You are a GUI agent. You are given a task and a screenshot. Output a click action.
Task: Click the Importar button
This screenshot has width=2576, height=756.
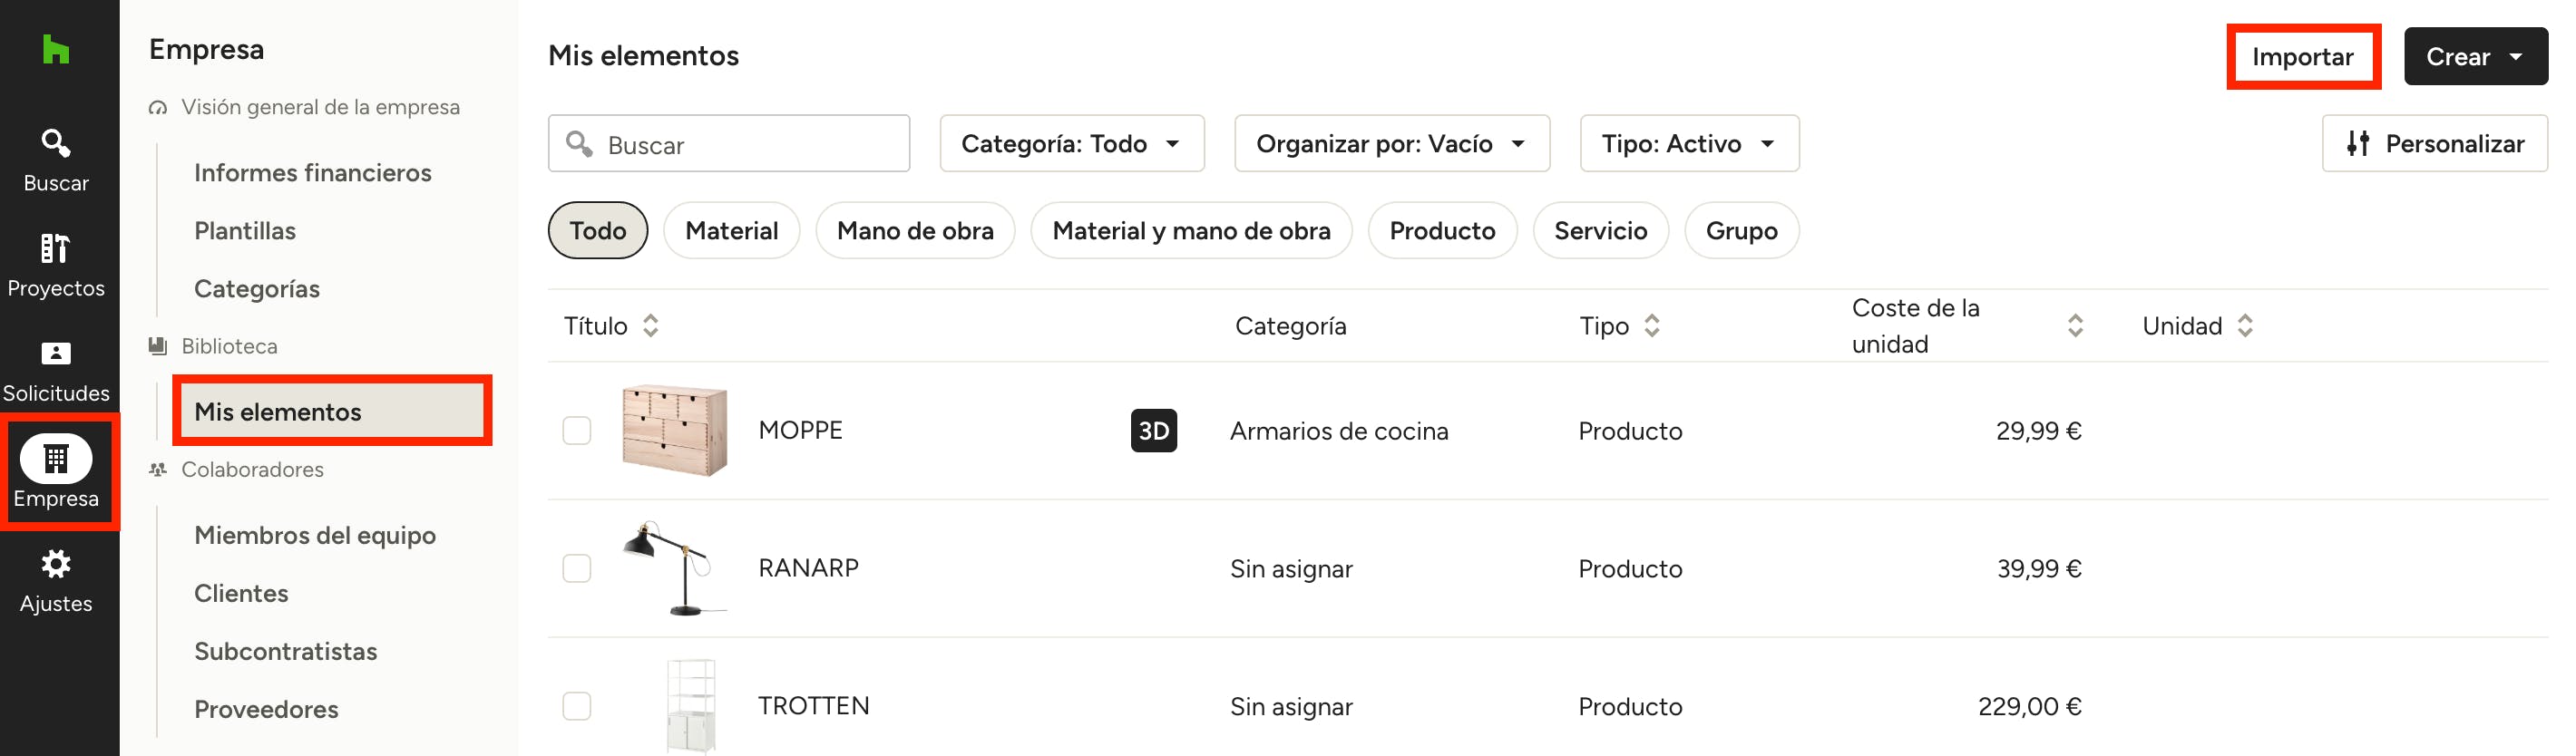(x=2302, y=57)
